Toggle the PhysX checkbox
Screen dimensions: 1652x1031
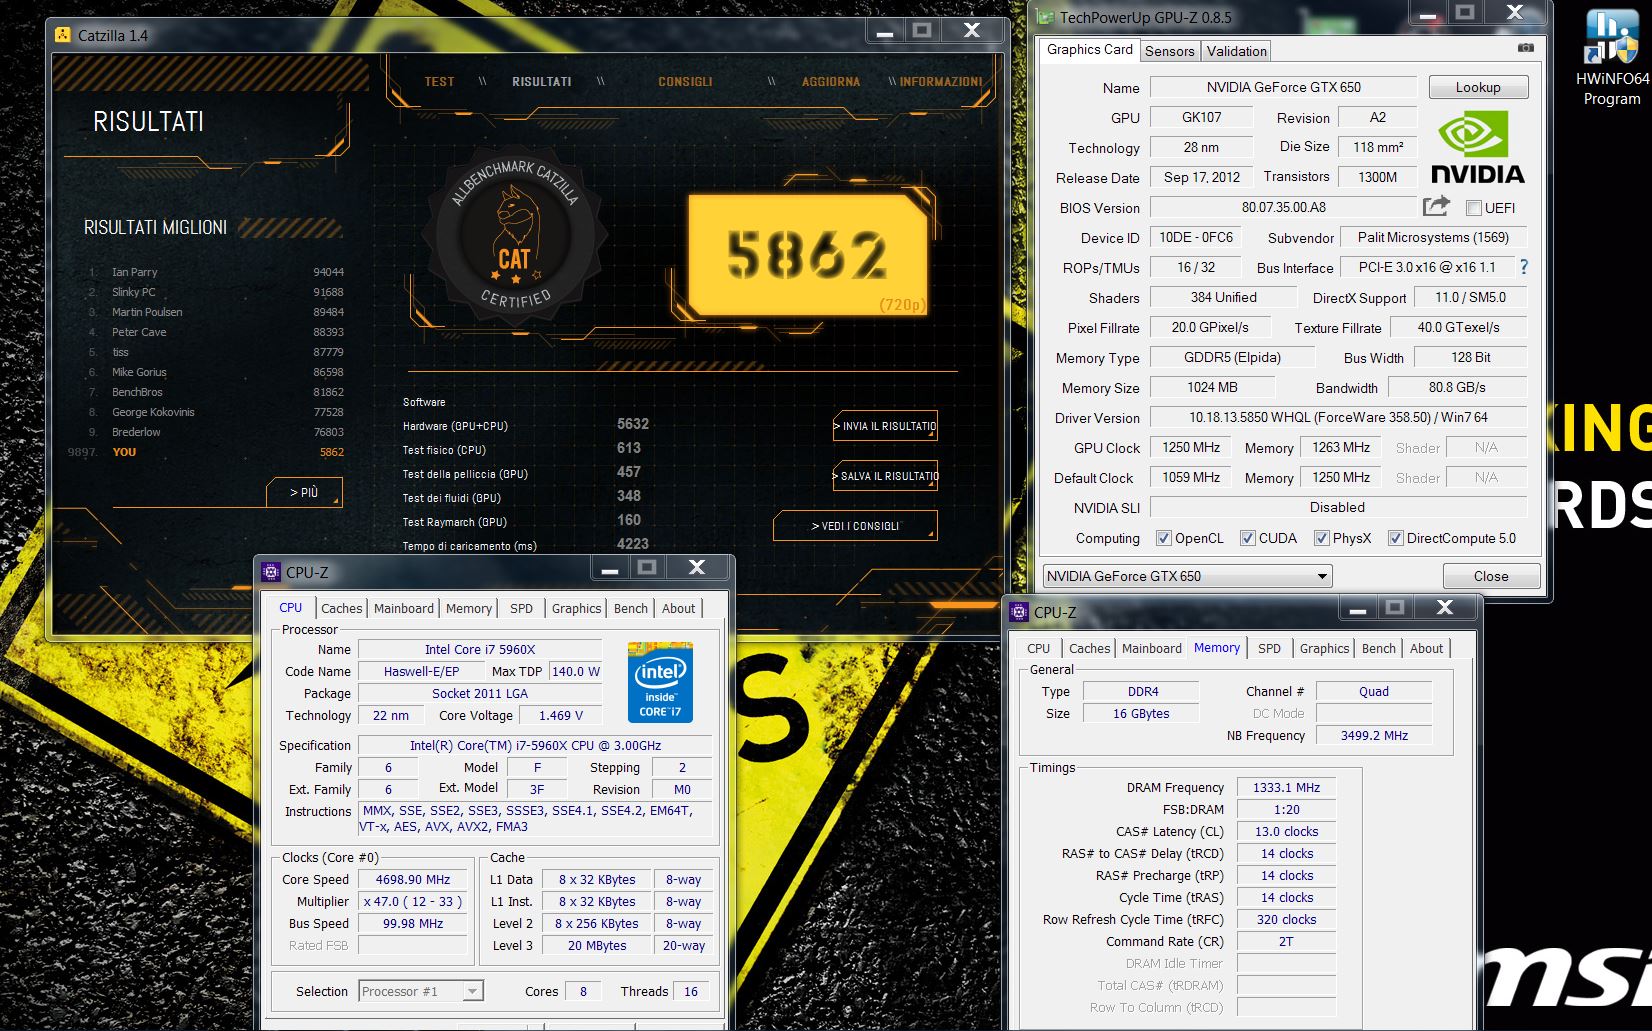(x=1321, y=538)
